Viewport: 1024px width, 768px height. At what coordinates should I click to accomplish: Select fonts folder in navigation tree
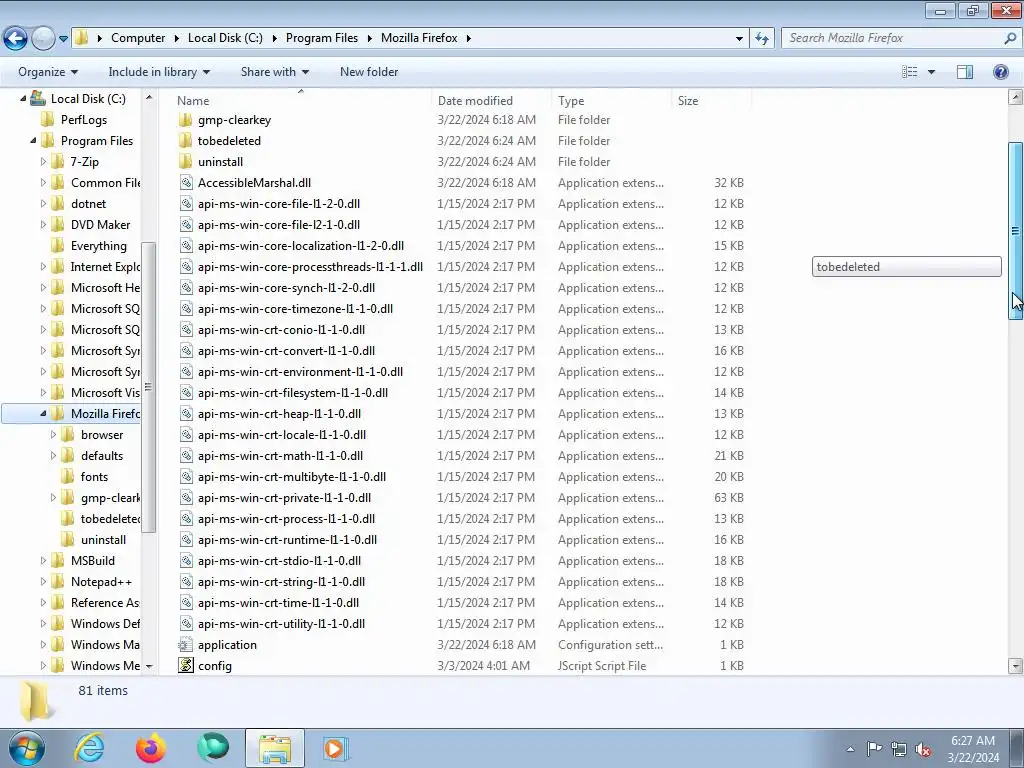pyautogui.click(x=94, y=477)
